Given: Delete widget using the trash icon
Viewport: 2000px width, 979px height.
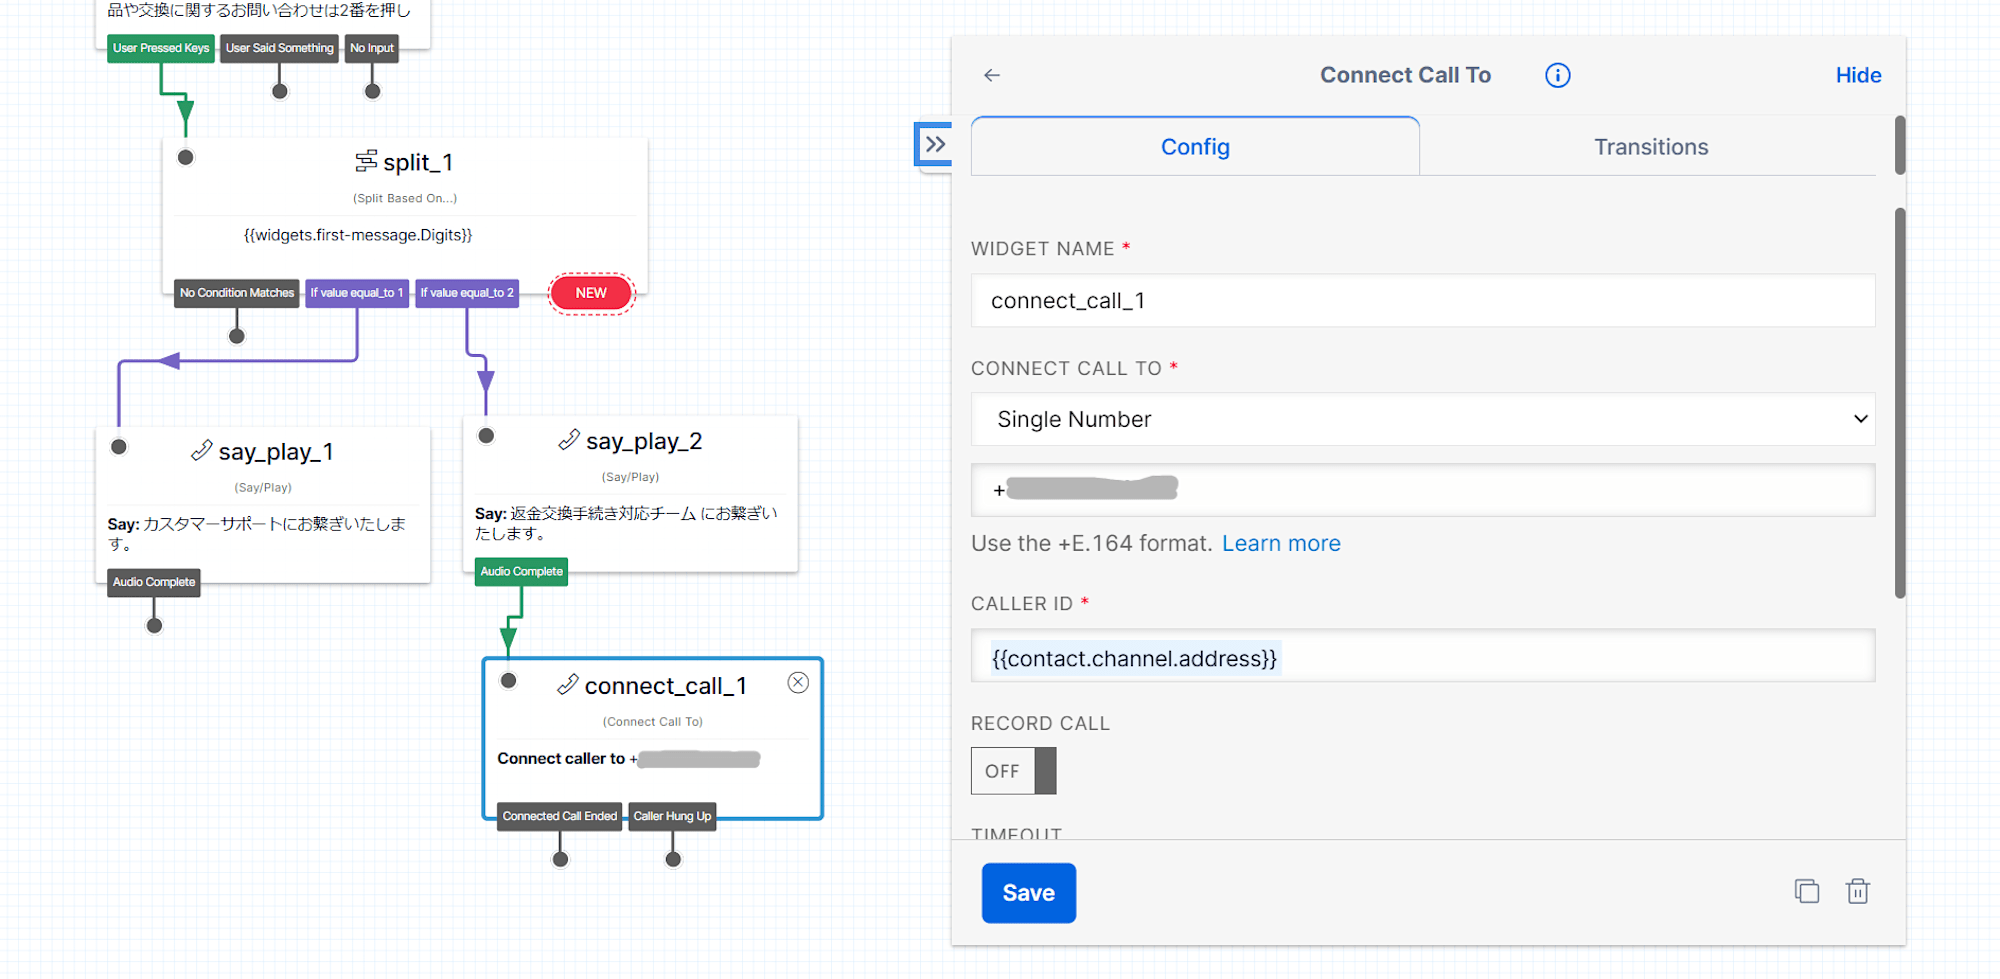Looking at the screenshot, I should tap(1857, 891).
